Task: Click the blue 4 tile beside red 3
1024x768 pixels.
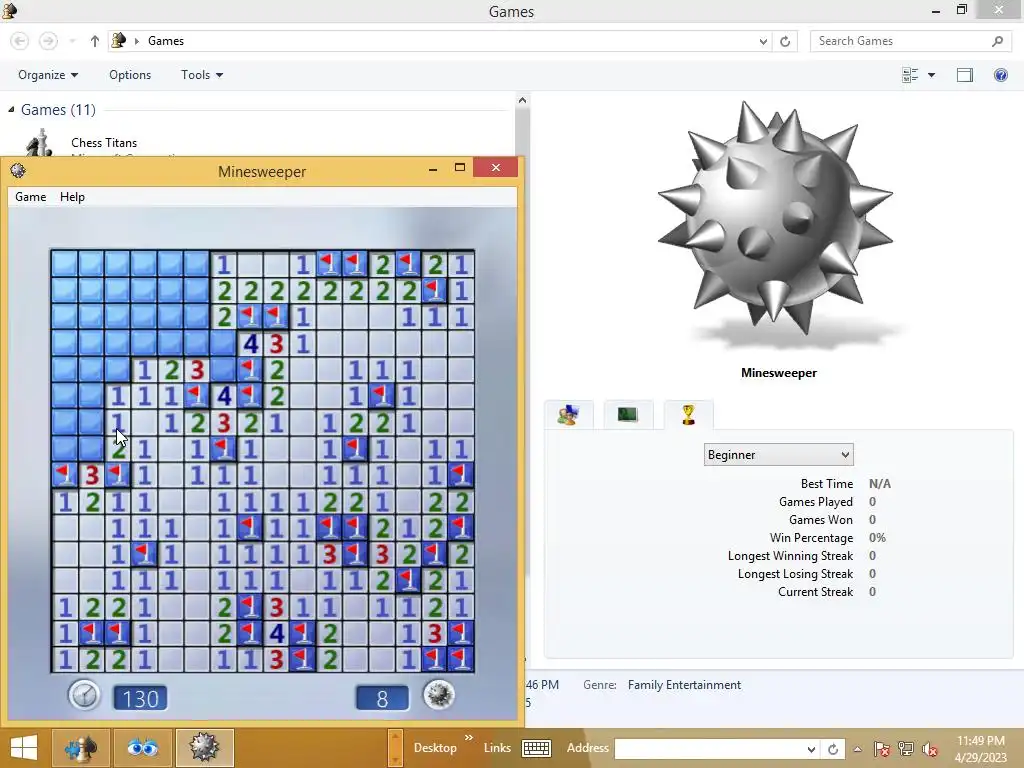Action: click(x=251, y=343)
